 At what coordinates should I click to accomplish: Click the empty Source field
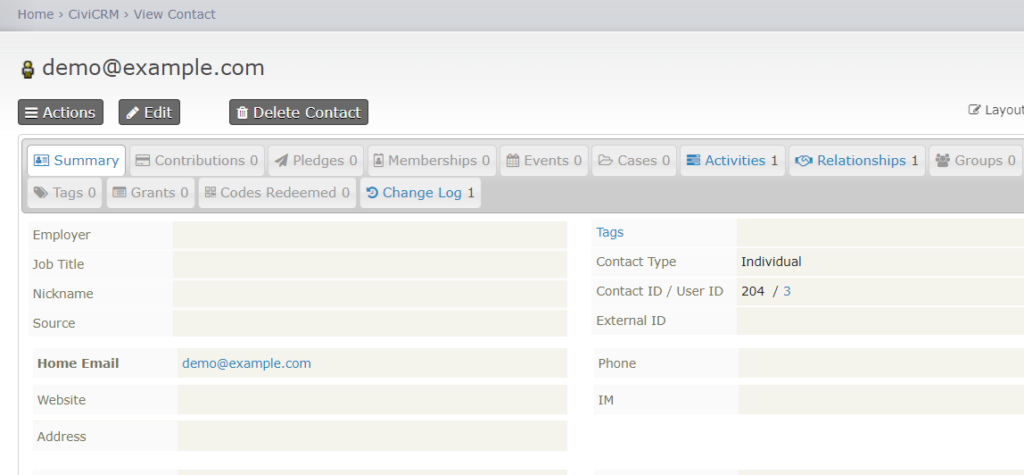click(x=370, y=323)
